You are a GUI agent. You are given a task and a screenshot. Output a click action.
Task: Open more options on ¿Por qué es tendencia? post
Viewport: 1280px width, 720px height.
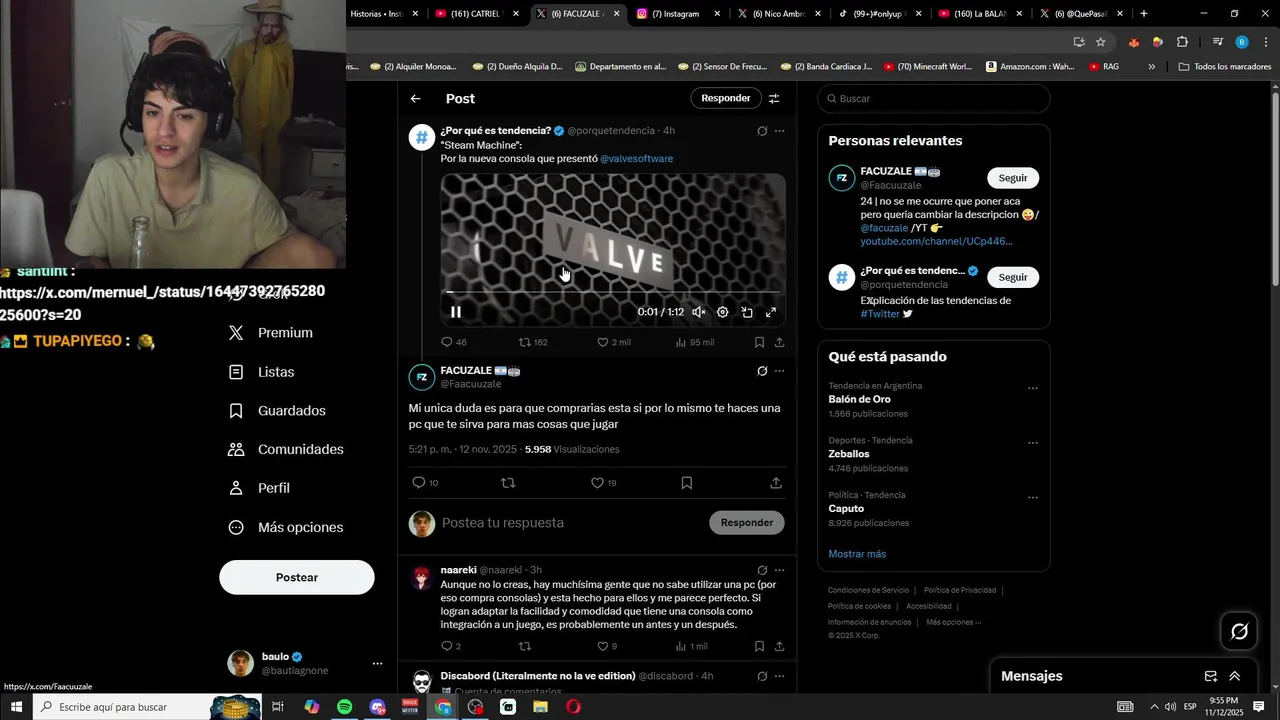click(779, 131)
